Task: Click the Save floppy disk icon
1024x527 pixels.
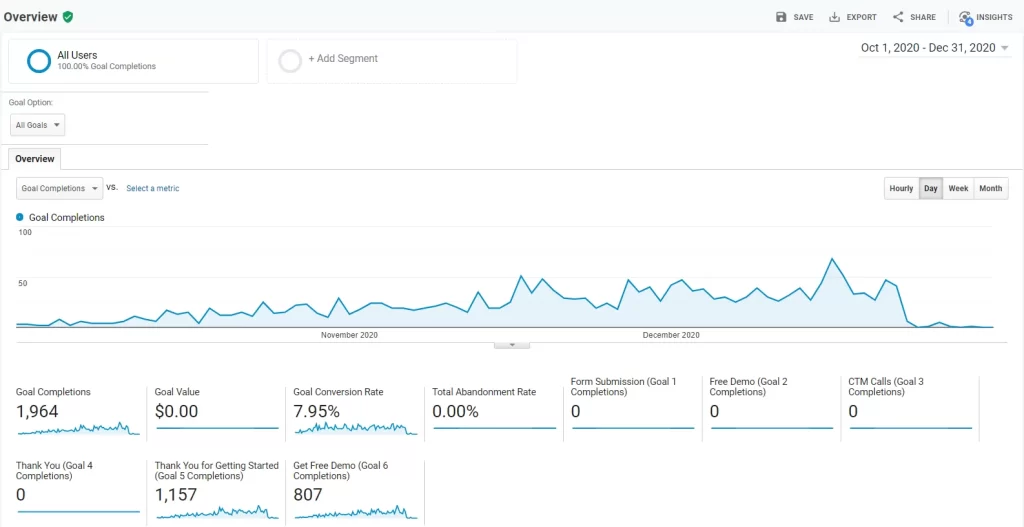Action: pyautogui.click(x=781, y=17)
